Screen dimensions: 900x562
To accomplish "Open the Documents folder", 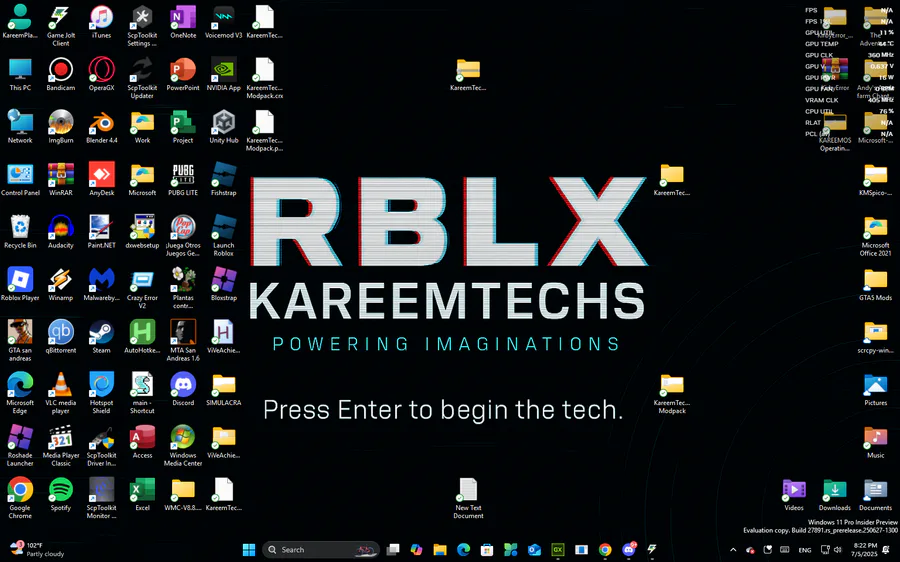I will point(875,494).
